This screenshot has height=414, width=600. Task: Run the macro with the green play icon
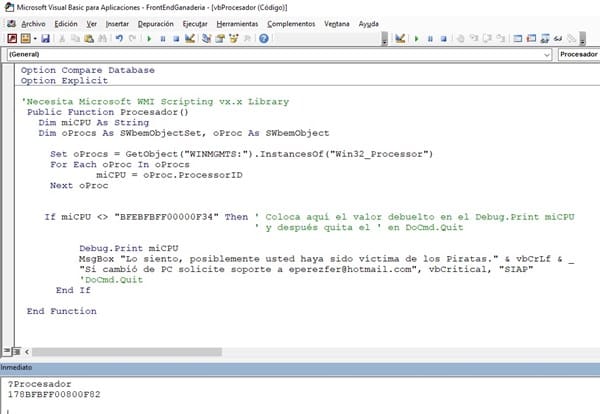click(x=149, y=38)
